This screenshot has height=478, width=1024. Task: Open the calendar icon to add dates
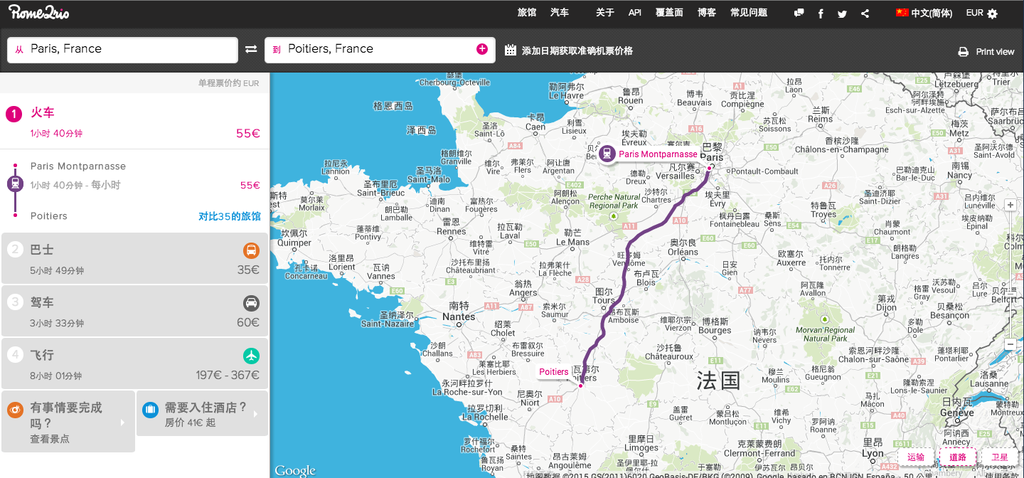511,50
